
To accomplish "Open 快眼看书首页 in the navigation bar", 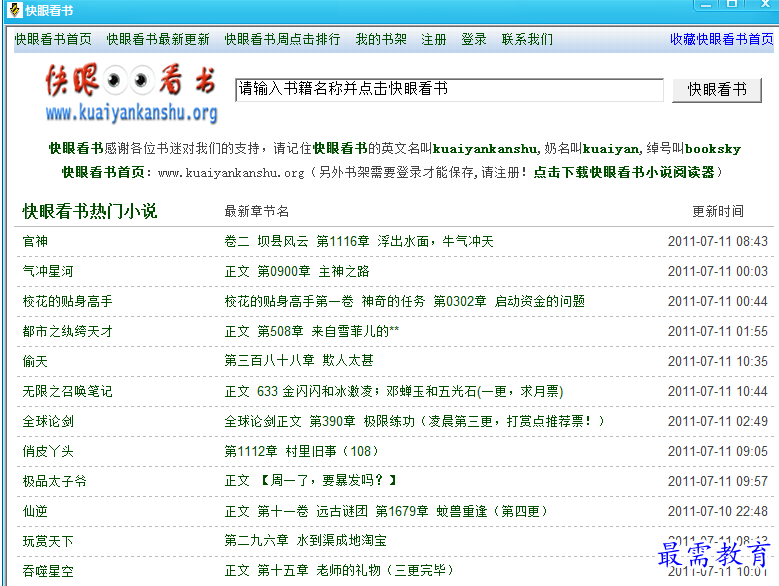I will [53, 39].
